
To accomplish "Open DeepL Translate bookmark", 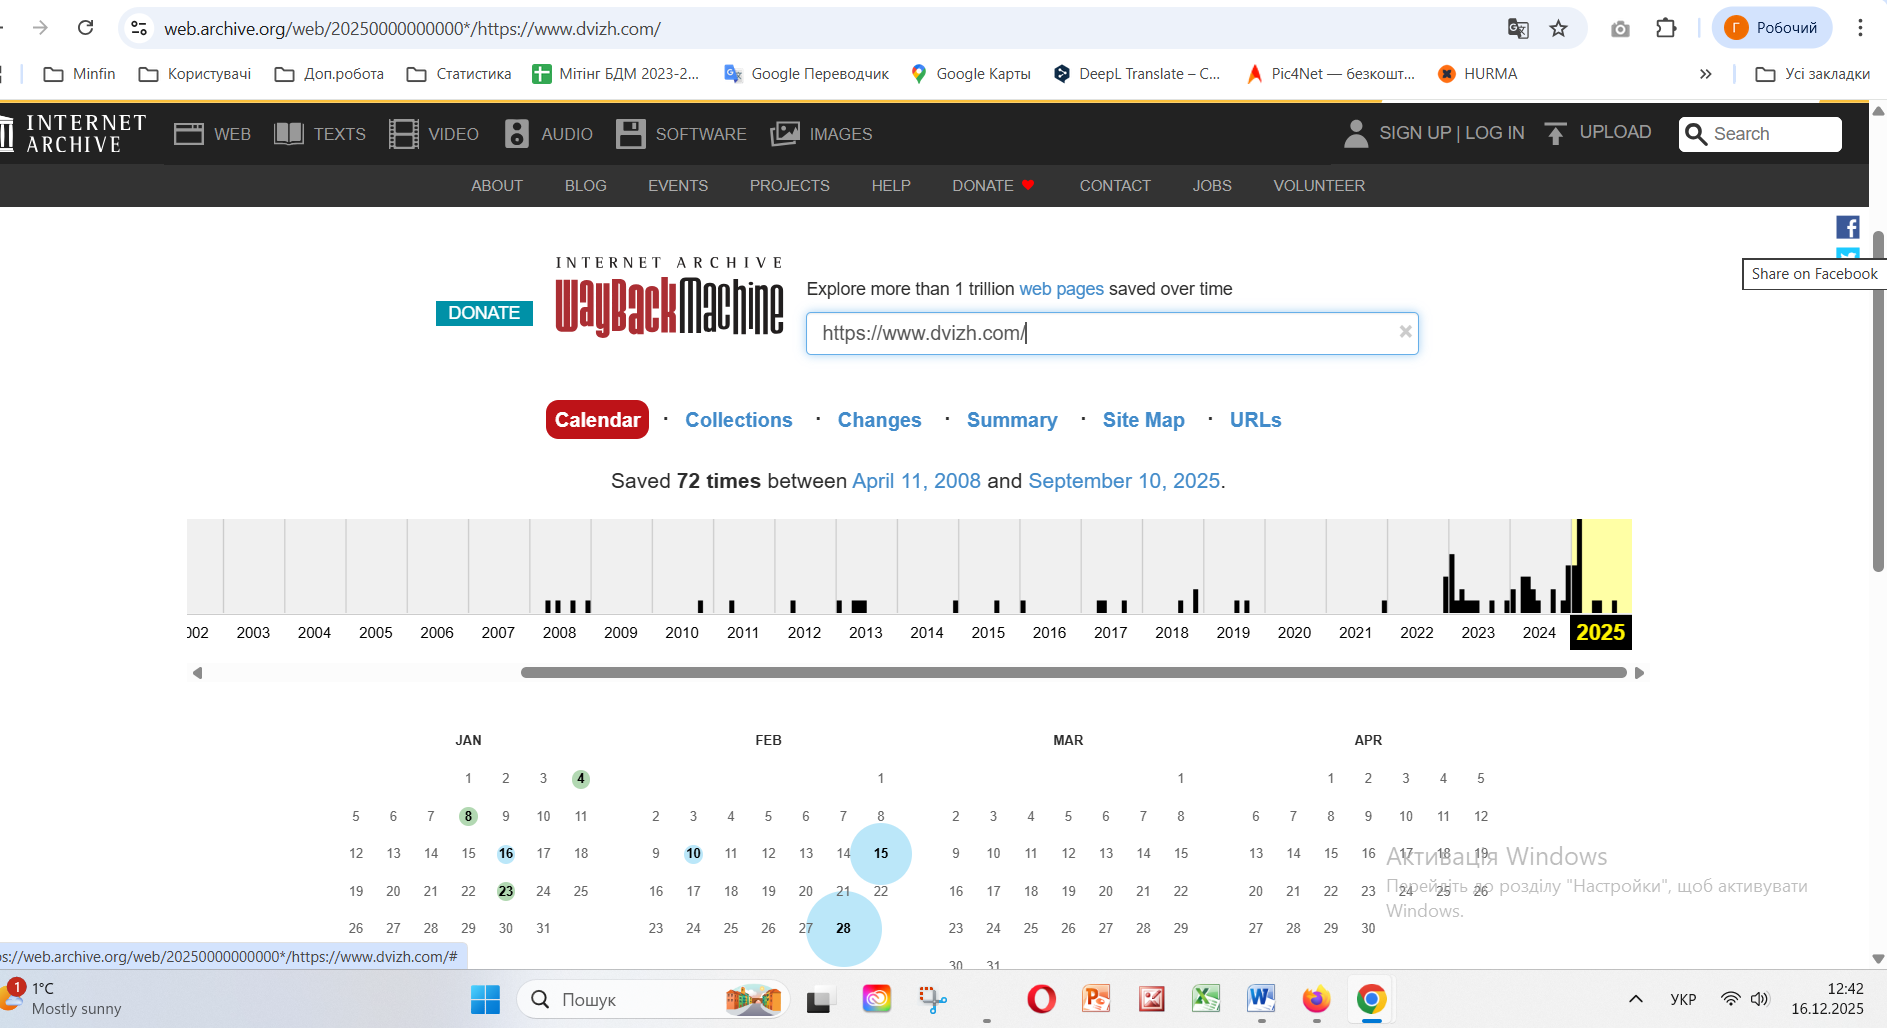I will (x=1137, y=74).
